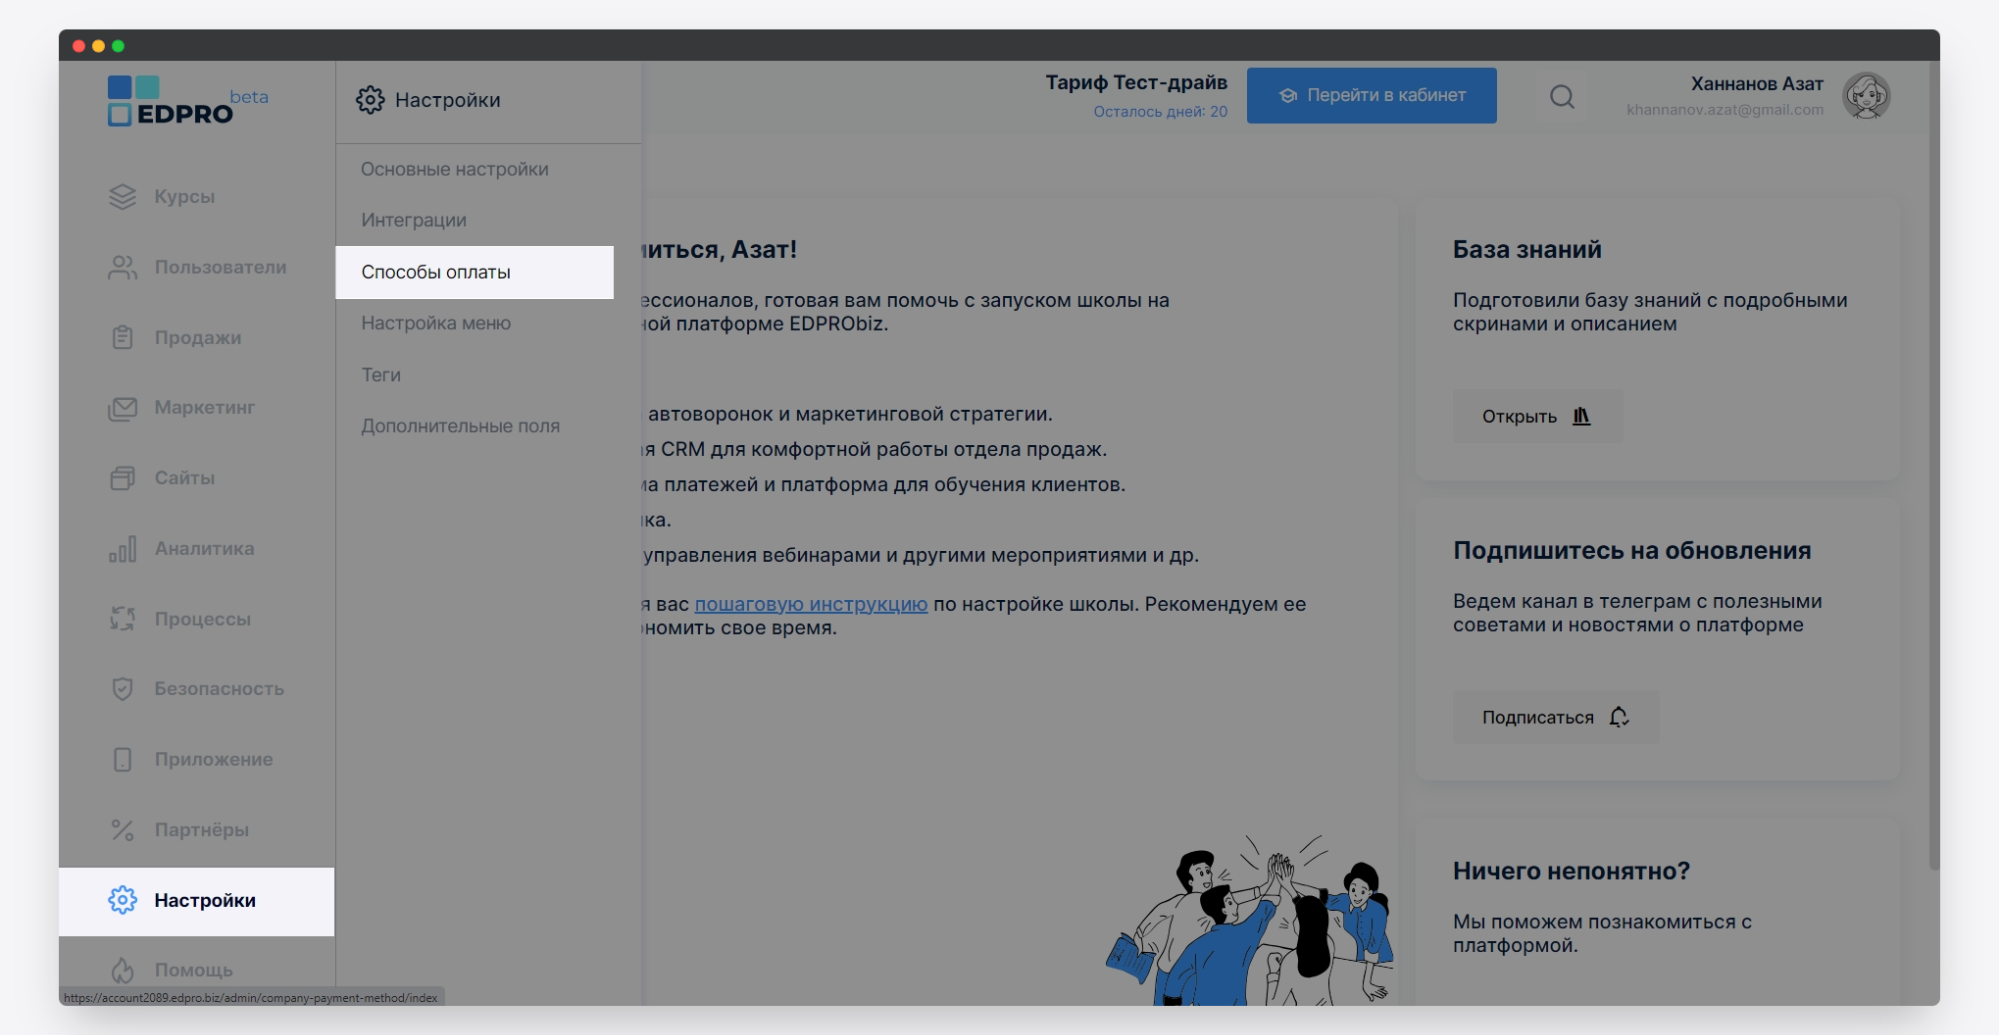Click the search magnifier icon in header
Screen dimensions: 1999x1036
tap(1562, 97)
